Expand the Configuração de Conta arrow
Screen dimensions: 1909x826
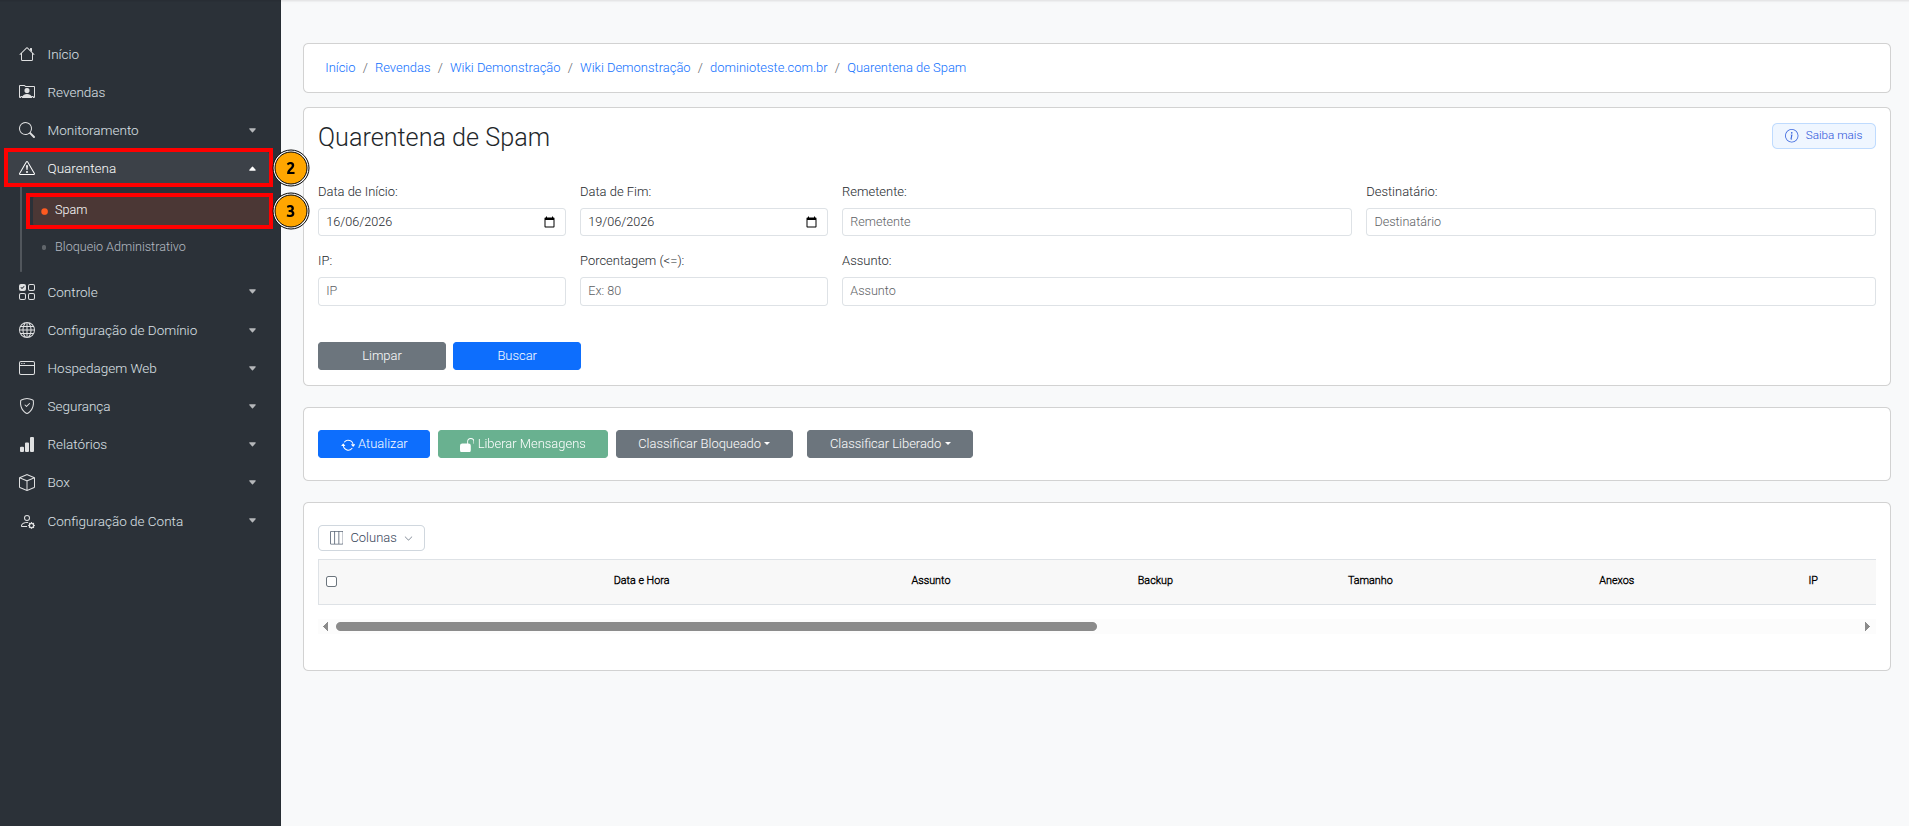252,521
